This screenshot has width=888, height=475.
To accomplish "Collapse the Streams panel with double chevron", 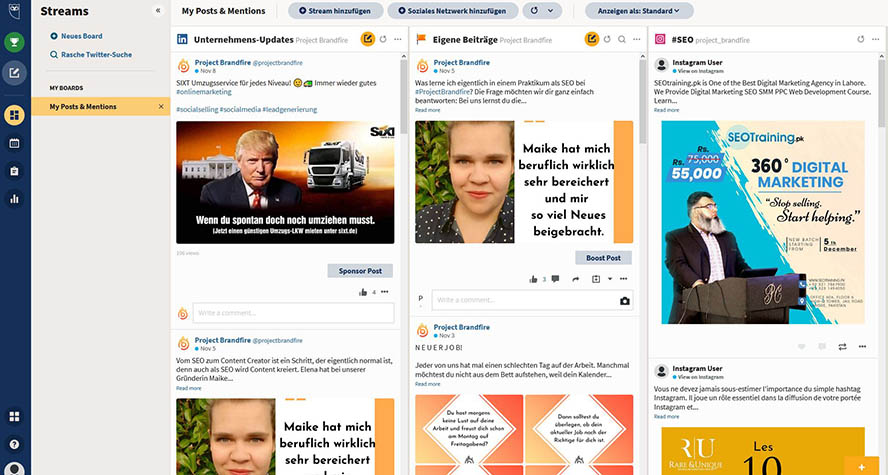I will 158,10.
